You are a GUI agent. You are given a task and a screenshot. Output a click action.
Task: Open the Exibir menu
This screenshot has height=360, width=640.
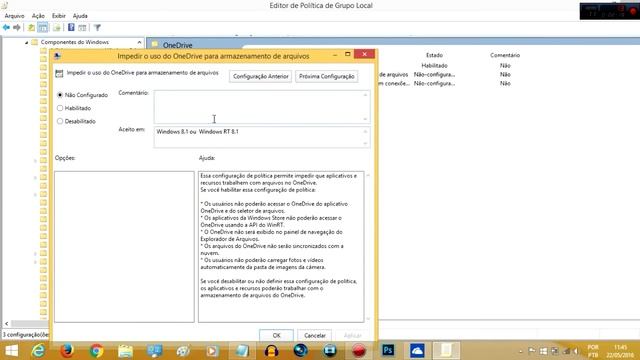[59, 16]
